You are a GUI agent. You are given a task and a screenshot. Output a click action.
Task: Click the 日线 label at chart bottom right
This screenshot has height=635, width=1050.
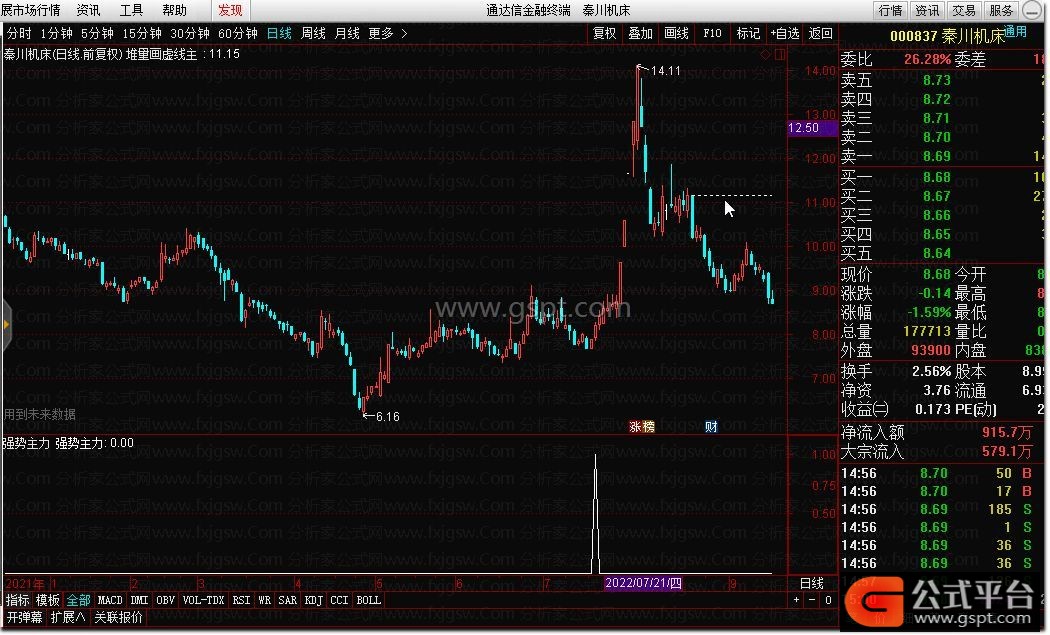pyautogui.click(x=812, y=583)
